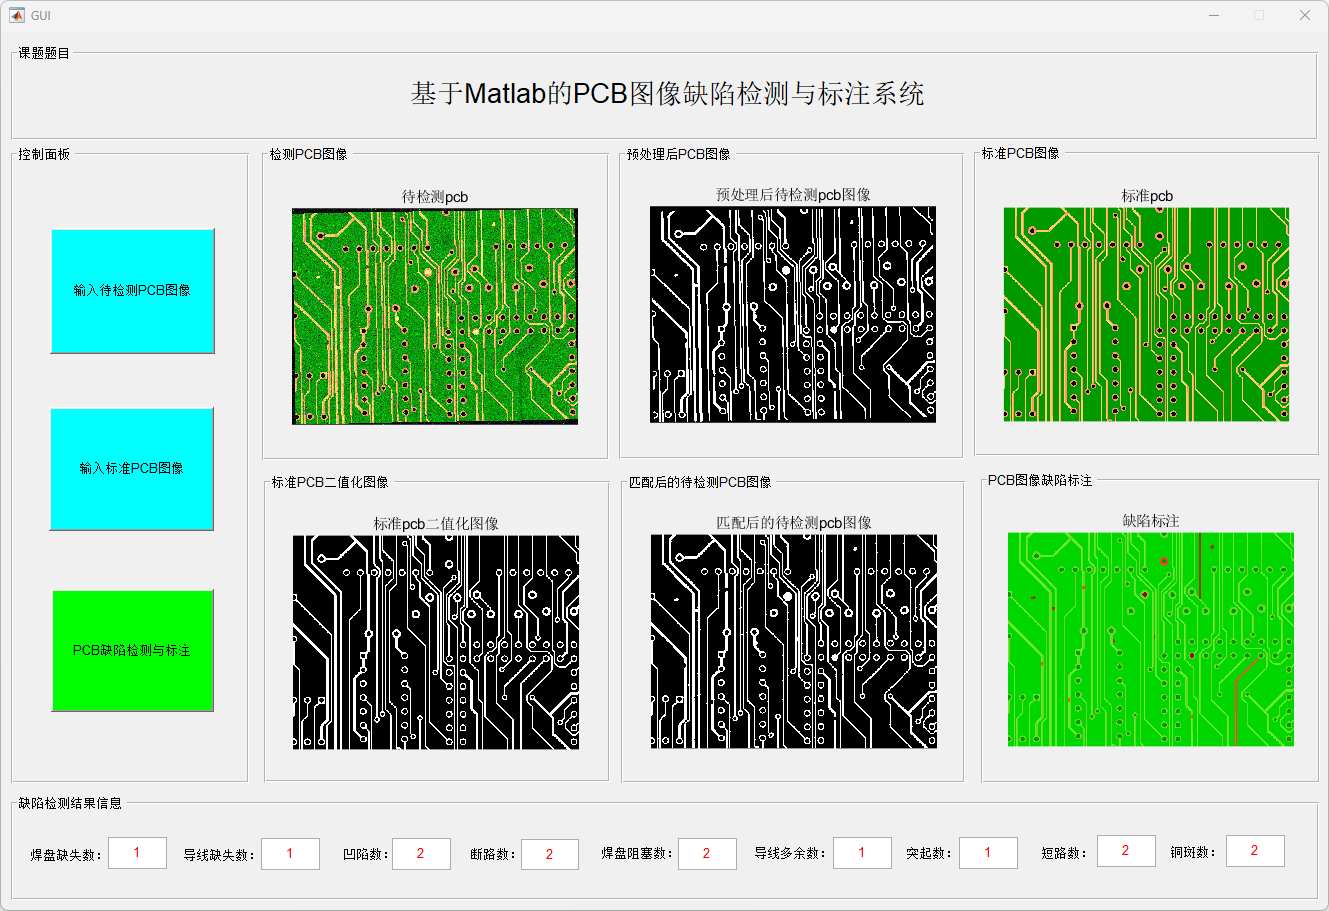Click the MATLAB icon in the title bar
Screen dimensions: 1329x911
click(x=18, y=15)
